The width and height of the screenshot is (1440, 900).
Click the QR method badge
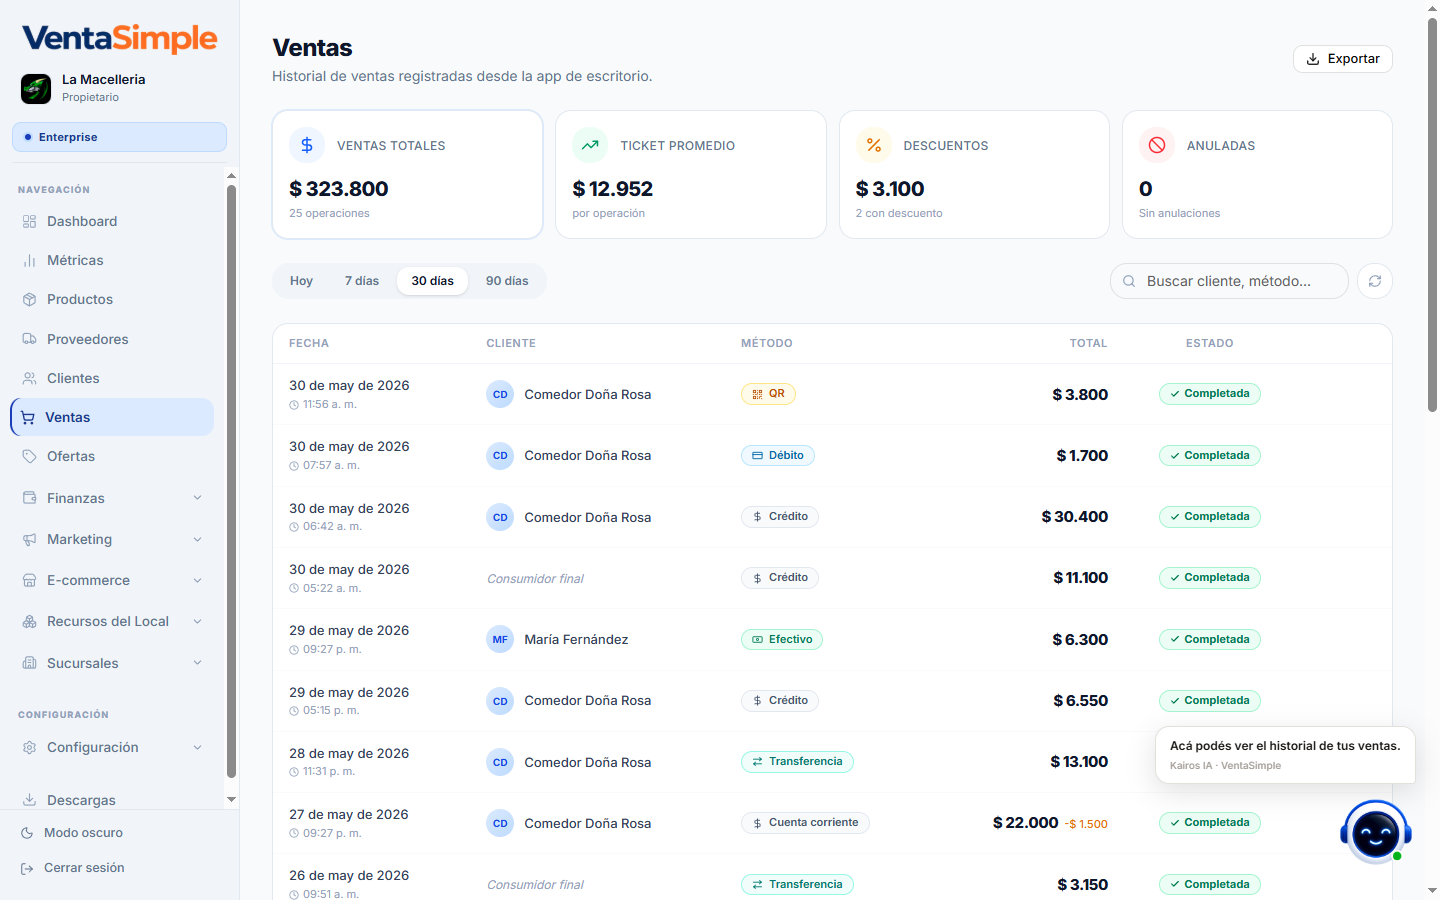pos(768,394)
